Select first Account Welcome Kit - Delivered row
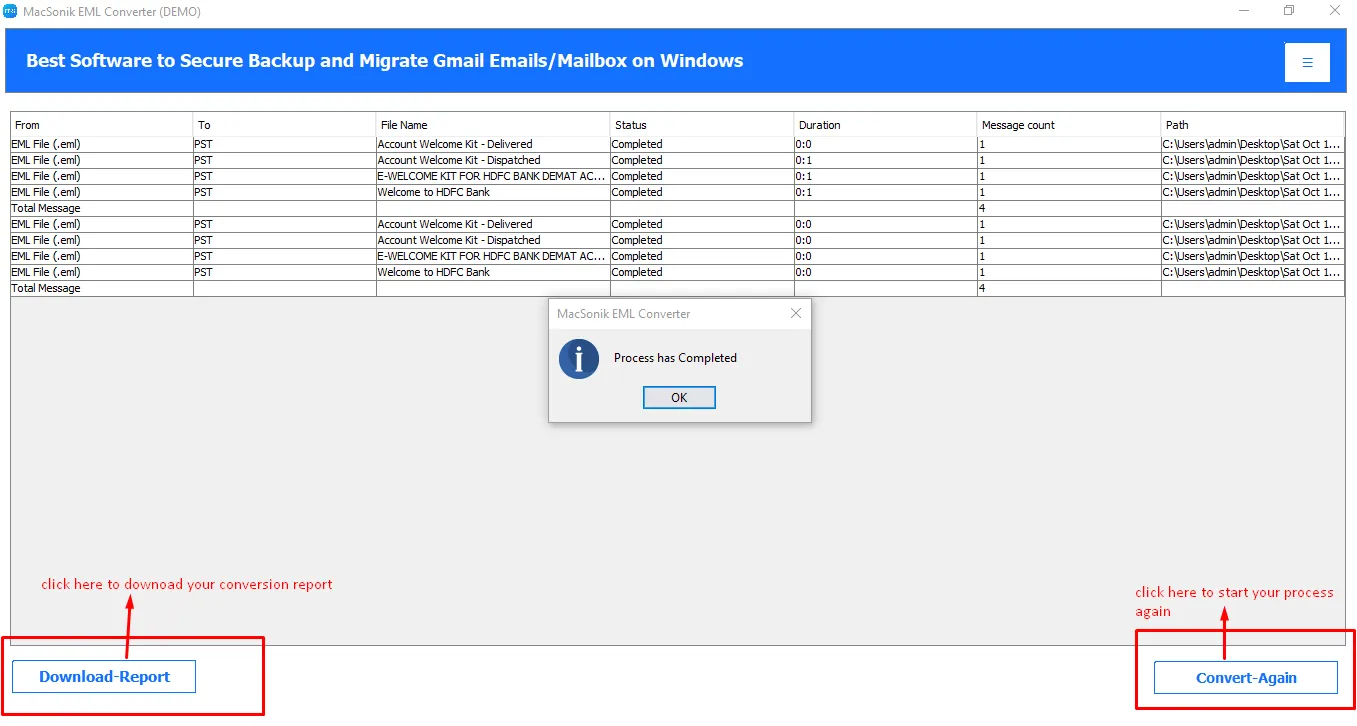The height and width of the screenshot is (726, 1357). (x=455, y=144)
